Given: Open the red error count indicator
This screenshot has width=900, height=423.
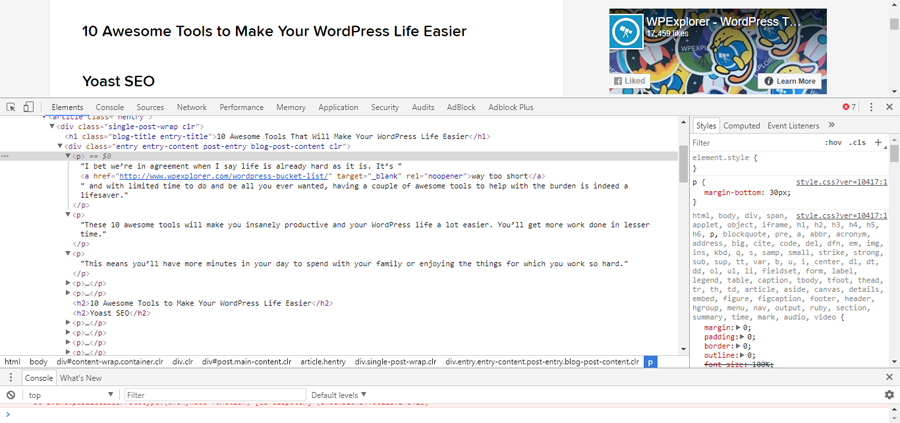Looking at the screenshot, I should (849, 107).
